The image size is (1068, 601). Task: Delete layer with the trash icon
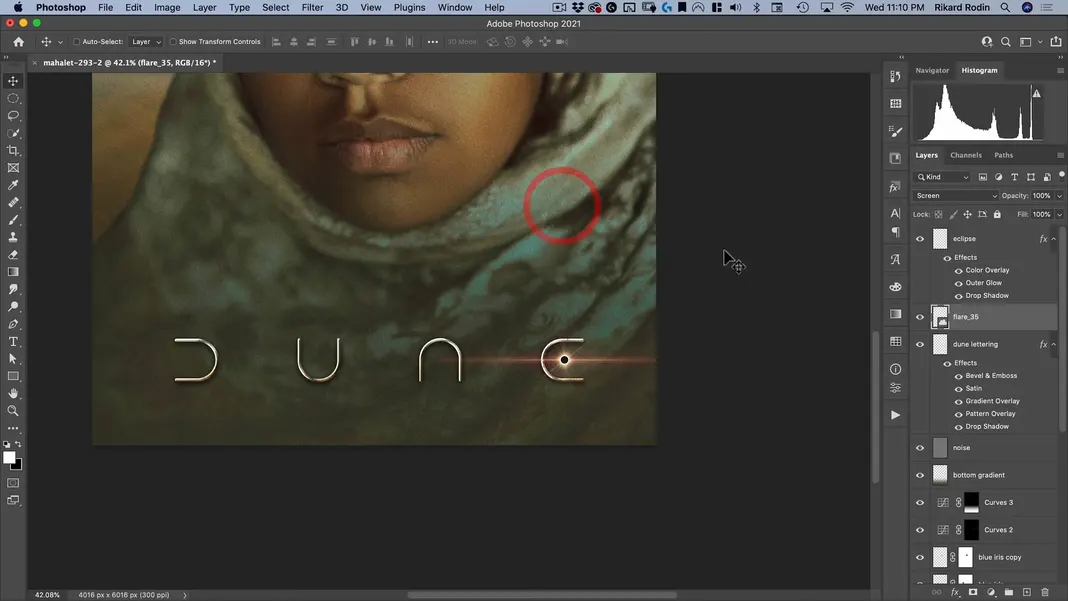click(x=1045, y=593)
